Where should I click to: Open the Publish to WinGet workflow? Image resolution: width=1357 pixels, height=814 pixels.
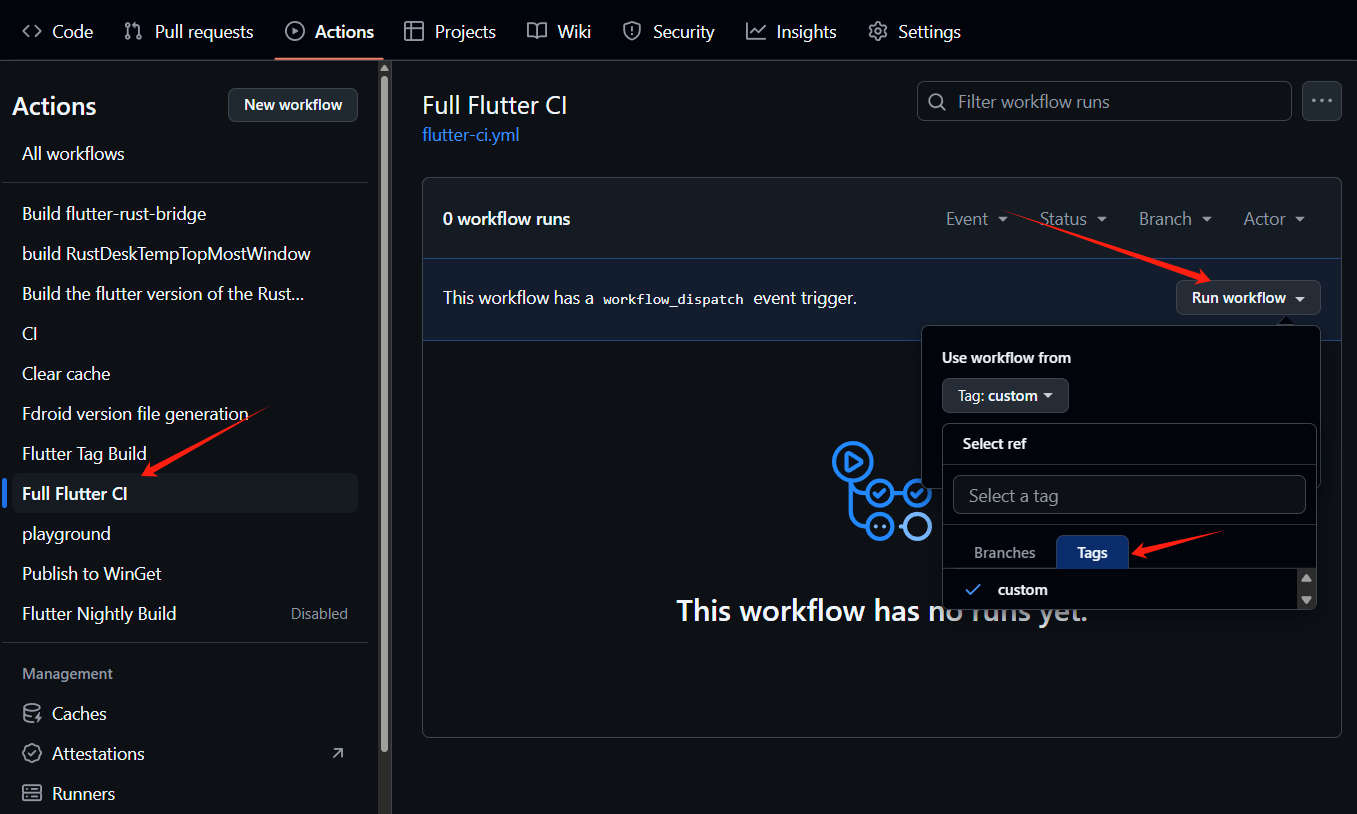coord(185,574)
